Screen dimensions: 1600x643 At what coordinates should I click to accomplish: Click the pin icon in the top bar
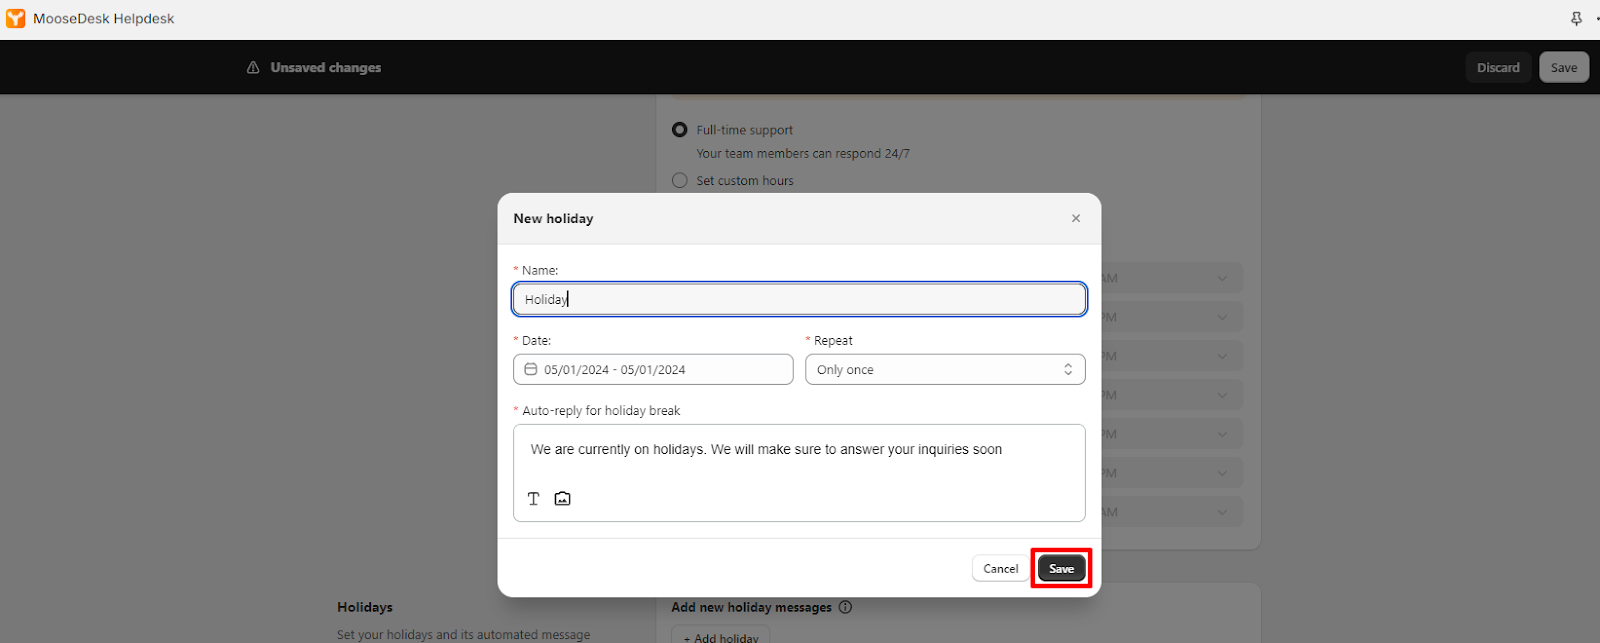pos(1577,19)
